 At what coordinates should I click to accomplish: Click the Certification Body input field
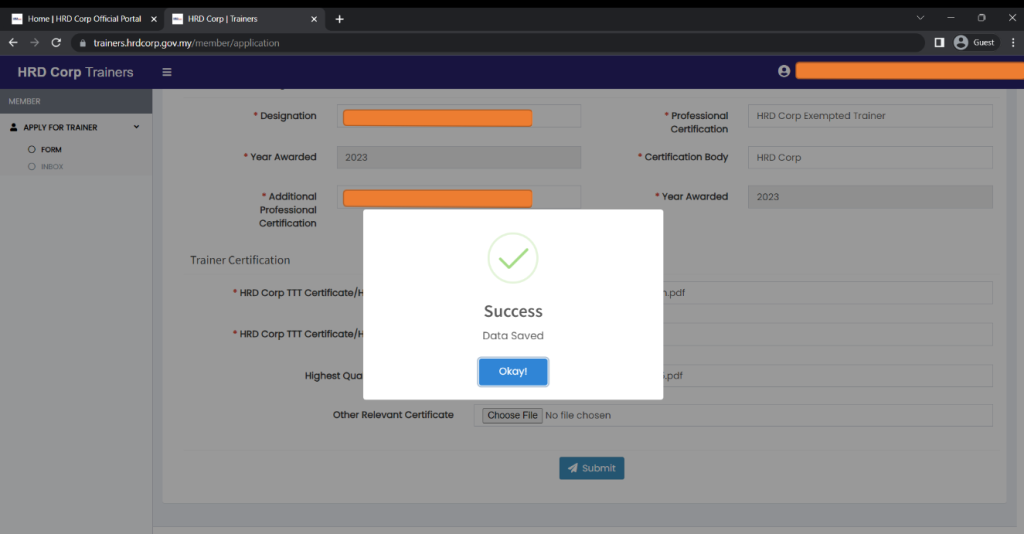pos(870,157)
